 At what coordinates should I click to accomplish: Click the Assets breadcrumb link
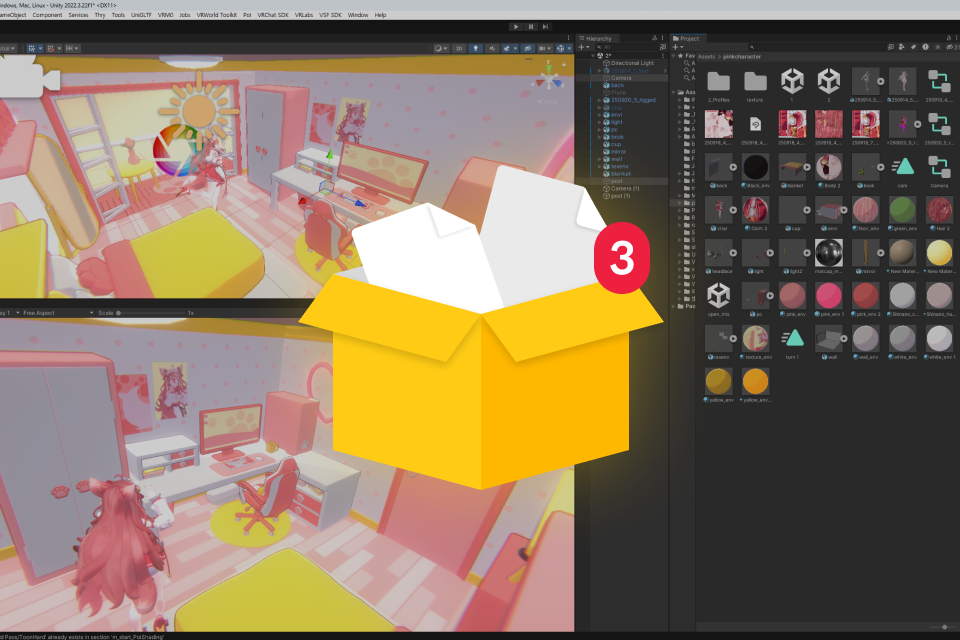click(706, 56)
